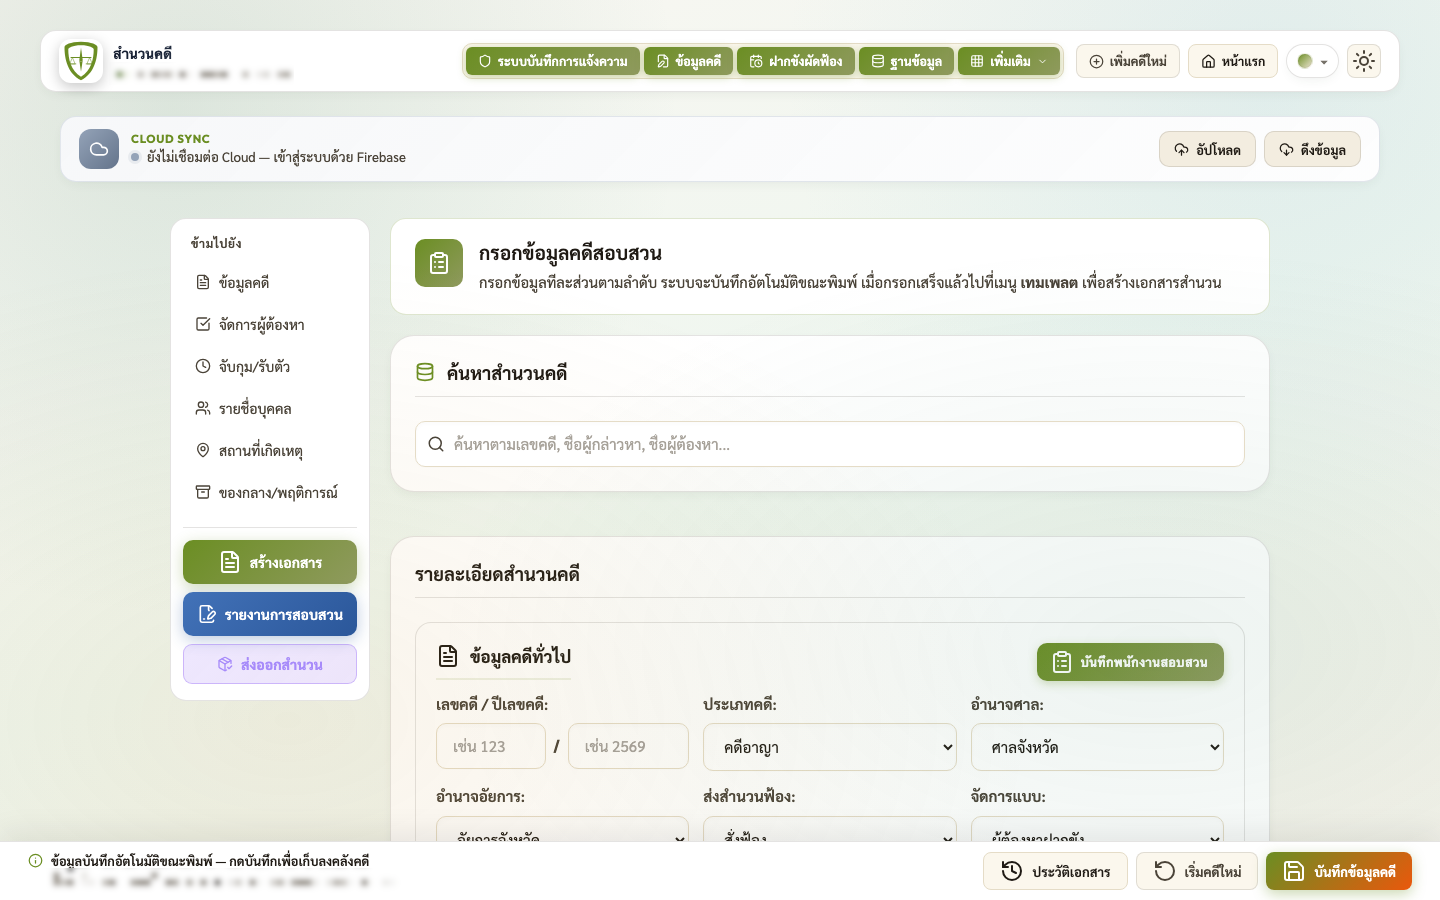Click ประวัติเอกสาร history button
Viewport: 1440px width, 900px height.
coord(1055,871)
